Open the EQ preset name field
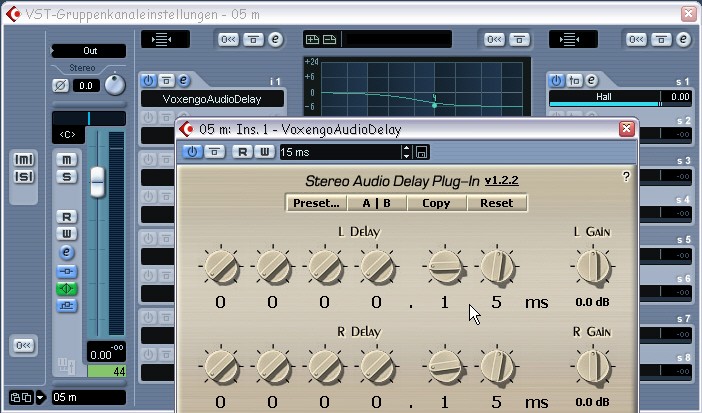 pos(398,39)
